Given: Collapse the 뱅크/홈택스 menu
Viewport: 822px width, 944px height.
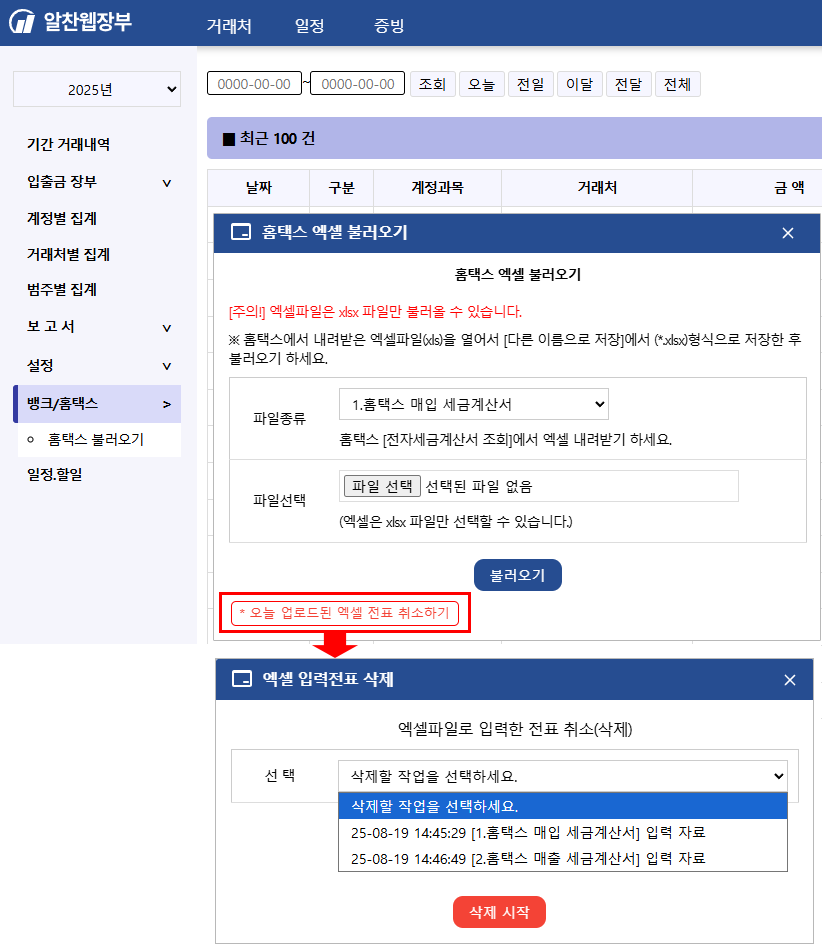Looking at the screenshot, I should tap(167, 405).
